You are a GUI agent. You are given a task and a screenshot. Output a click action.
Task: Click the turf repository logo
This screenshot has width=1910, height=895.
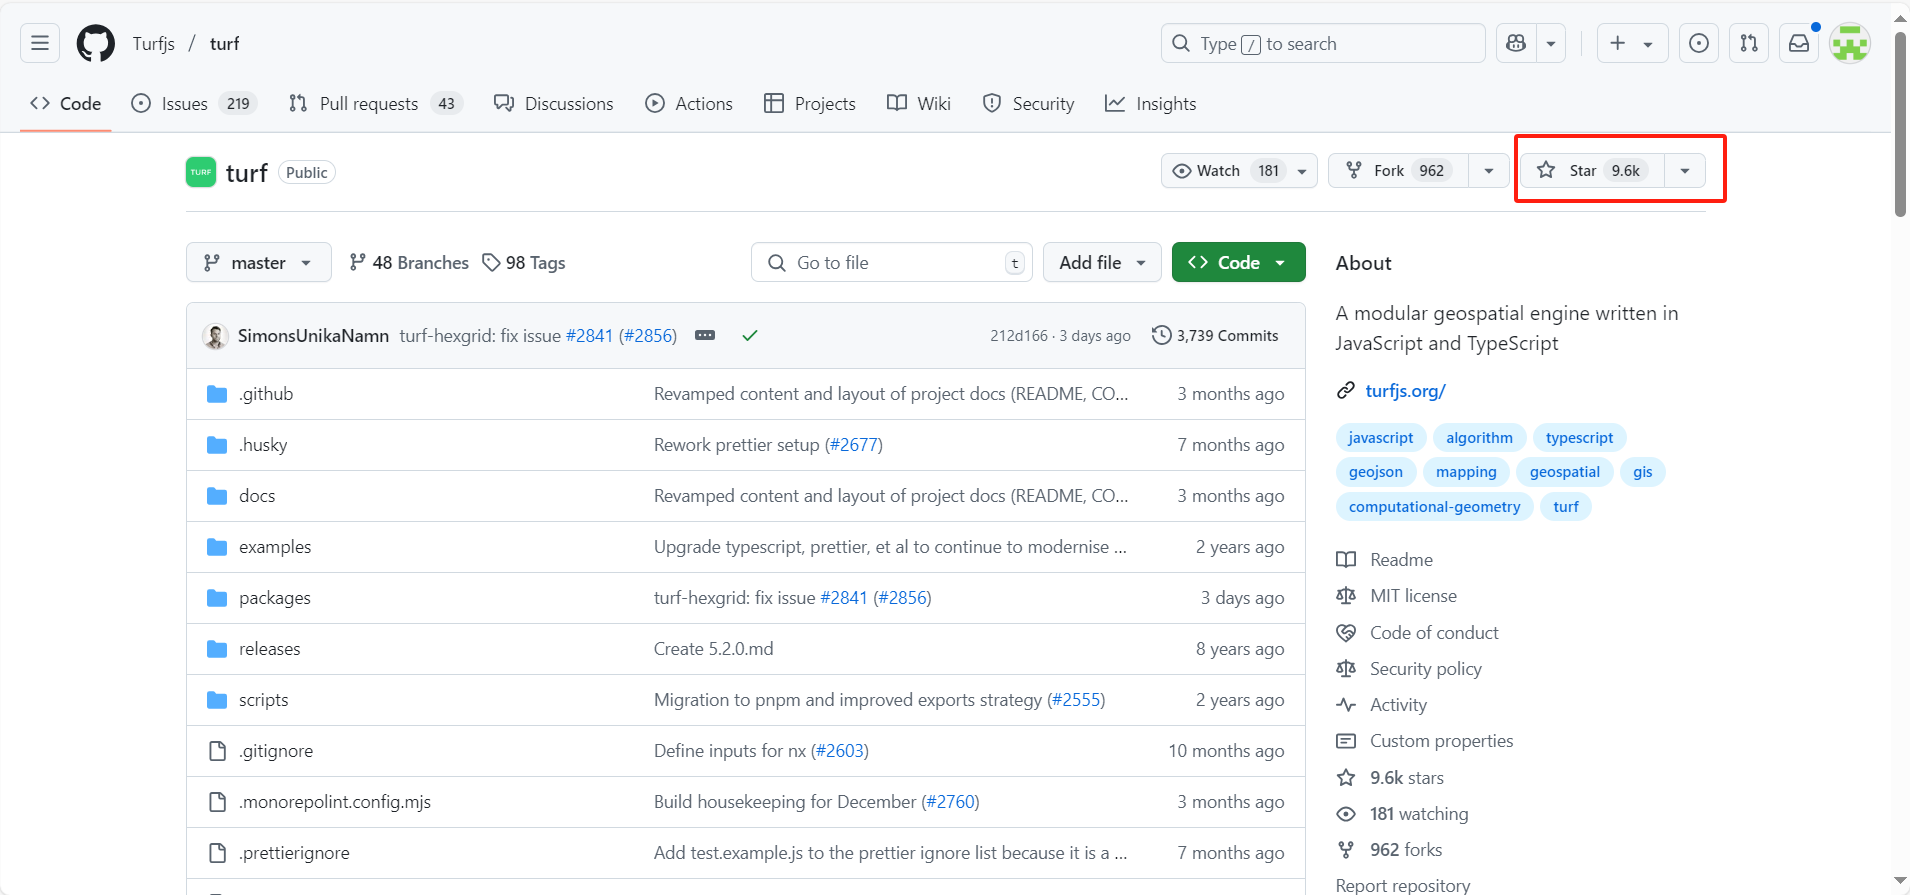(x=201, y=172)
